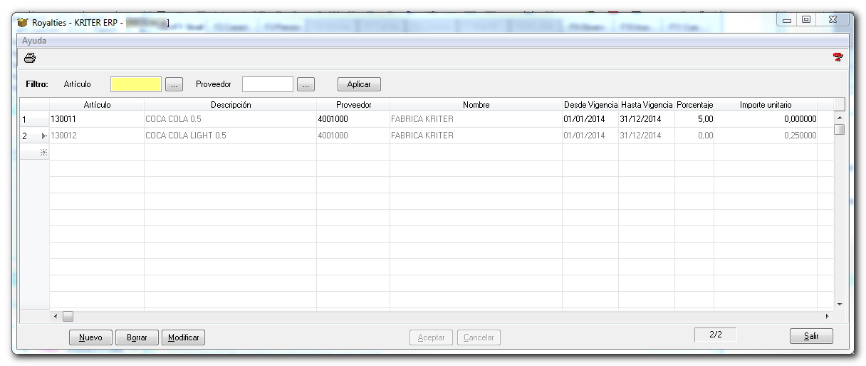The height and width of the screenshot is (366, 866).
Task: Click the printer icon in toolbar
Action: [30, 57]
